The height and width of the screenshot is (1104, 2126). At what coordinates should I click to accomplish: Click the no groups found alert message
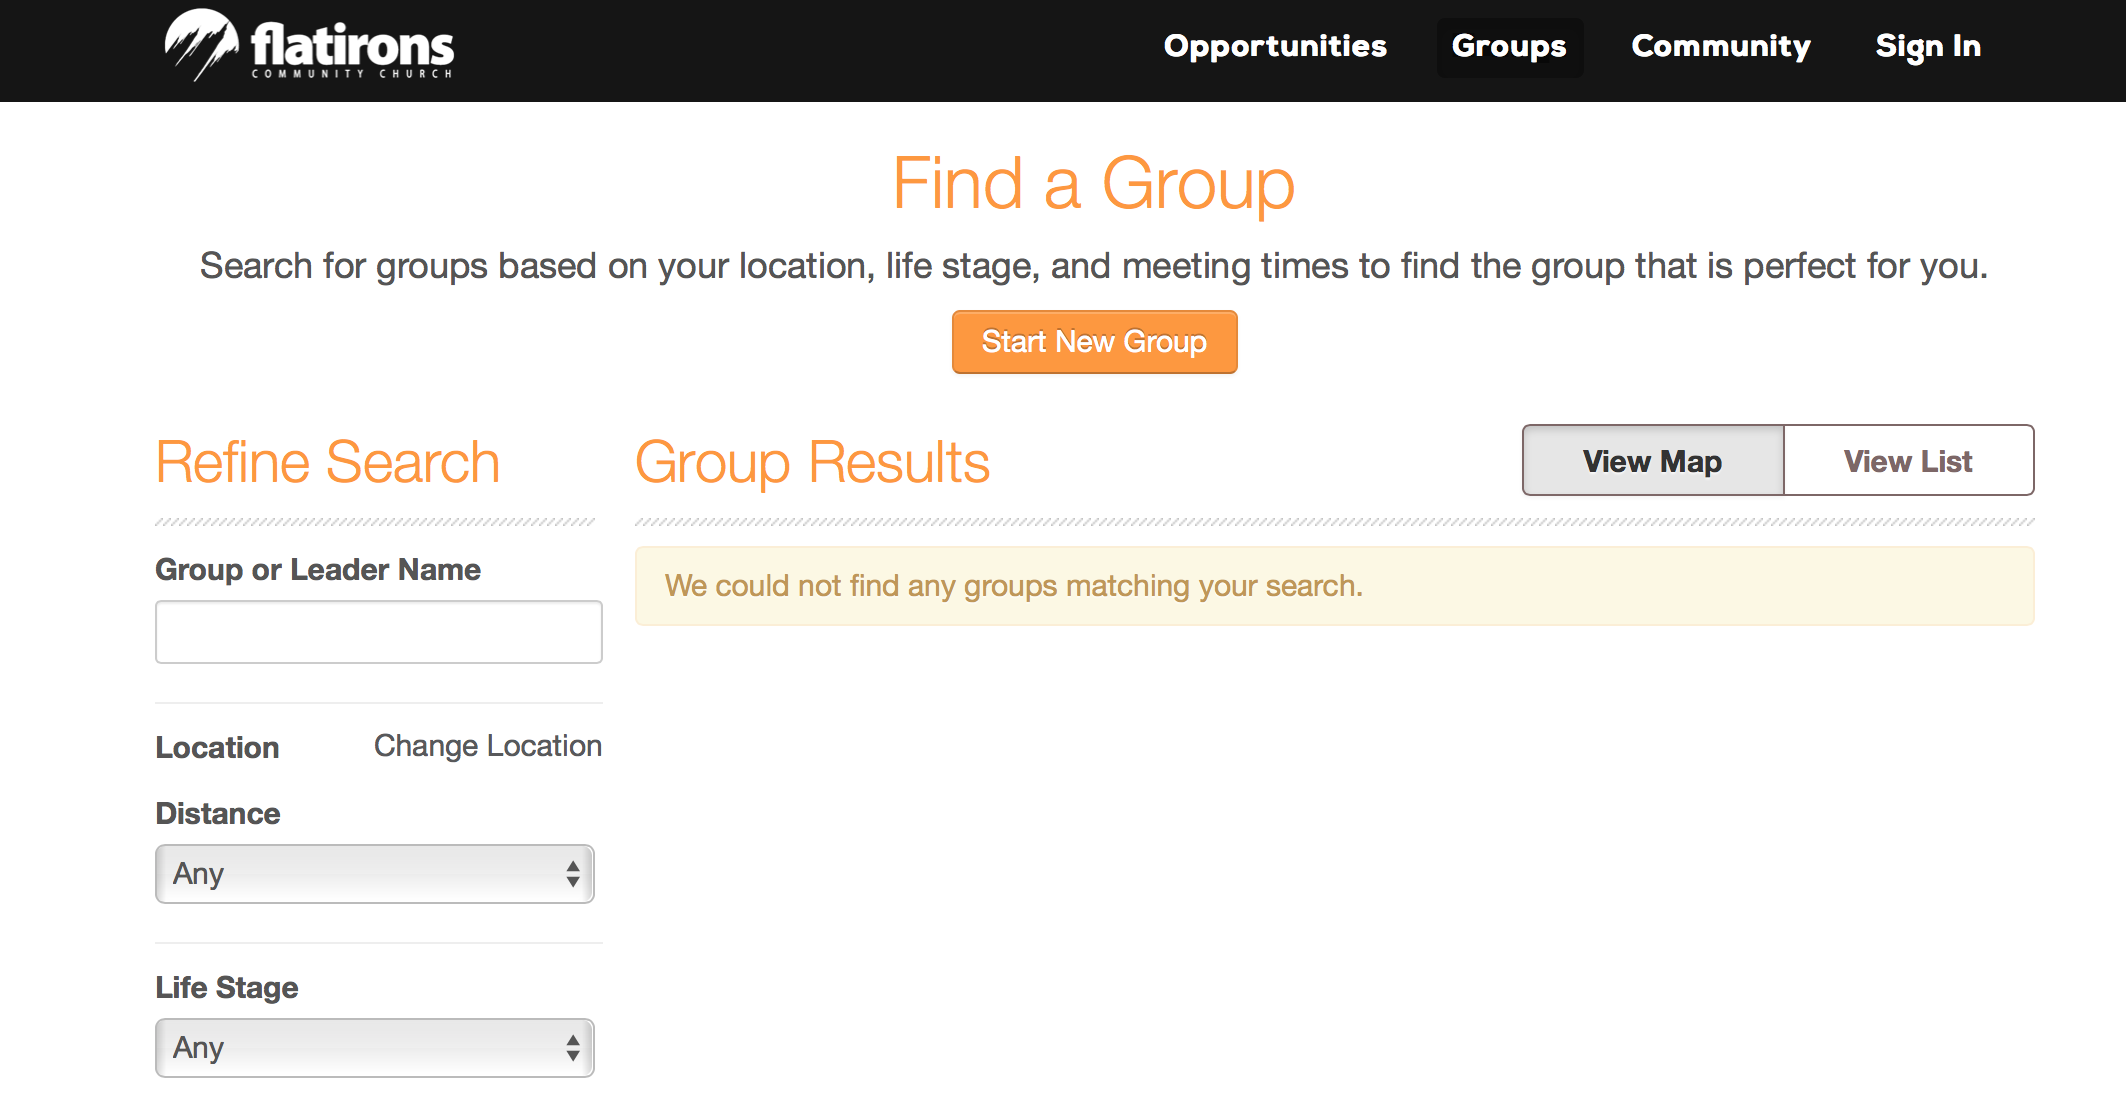[x=1013, y=586]
